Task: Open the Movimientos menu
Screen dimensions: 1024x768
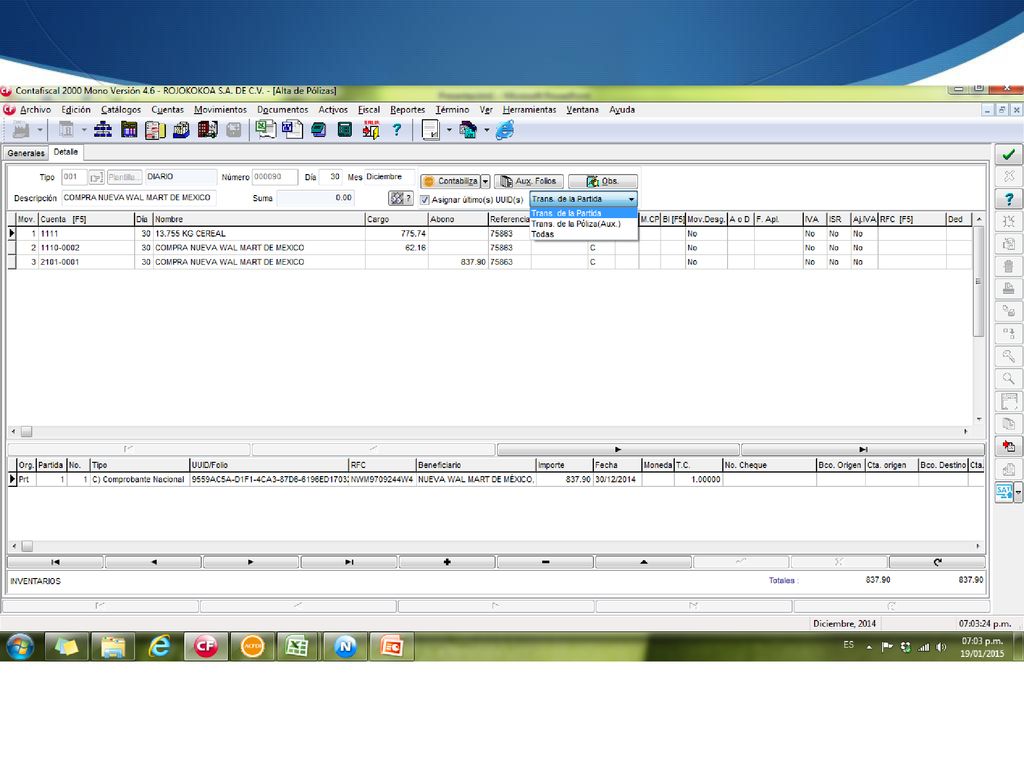Action: click(220, 110)
